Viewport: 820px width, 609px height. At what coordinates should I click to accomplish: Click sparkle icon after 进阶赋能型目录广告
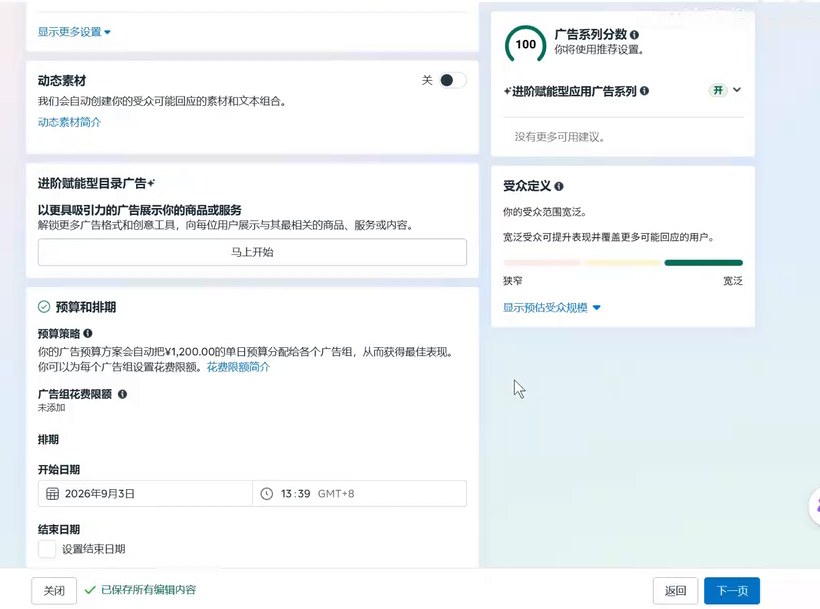pyautogui.click(x=151, y=183)
